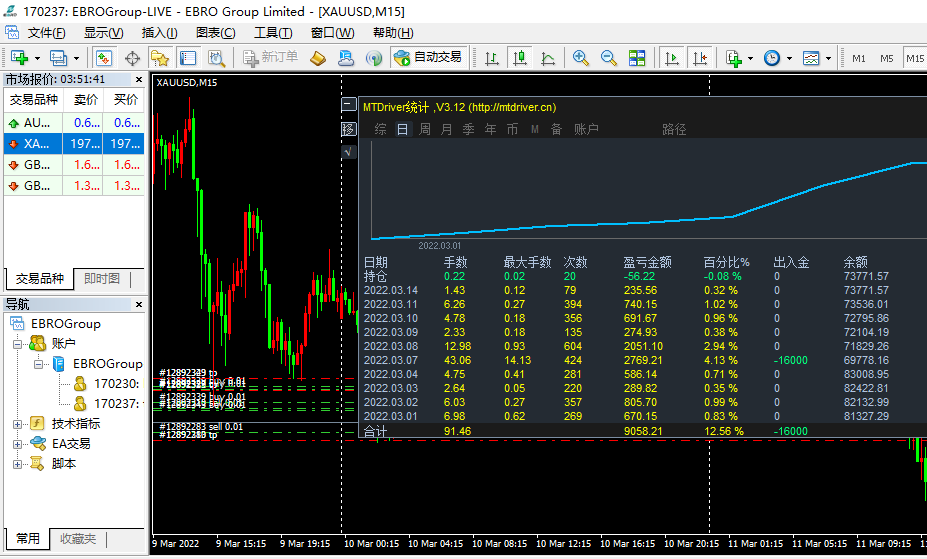Image resolution: width=927 pixels, height=559 pixels.
Task: Click the indicators list icon
Action: 734,57
